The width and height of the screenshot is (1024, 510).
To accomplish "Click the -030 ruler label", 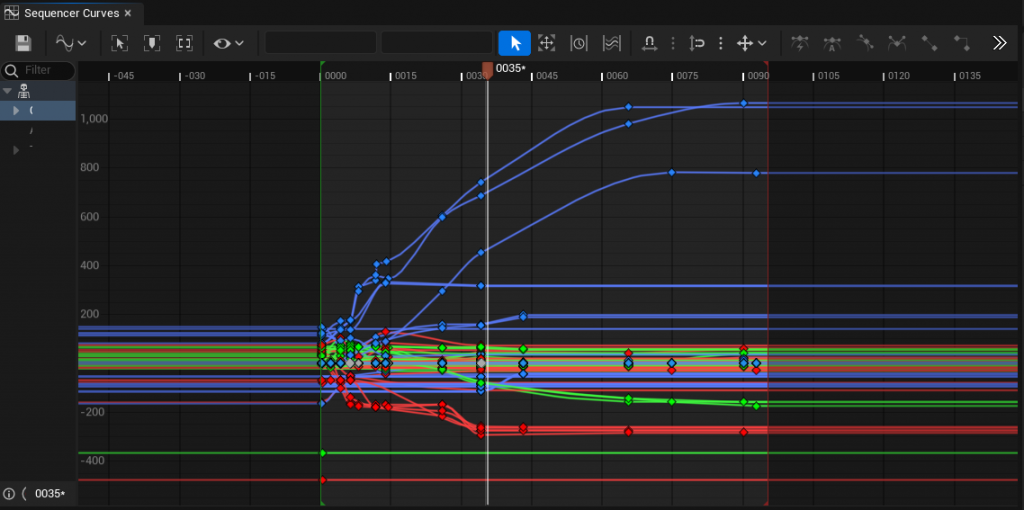I will tap(195, 76).
